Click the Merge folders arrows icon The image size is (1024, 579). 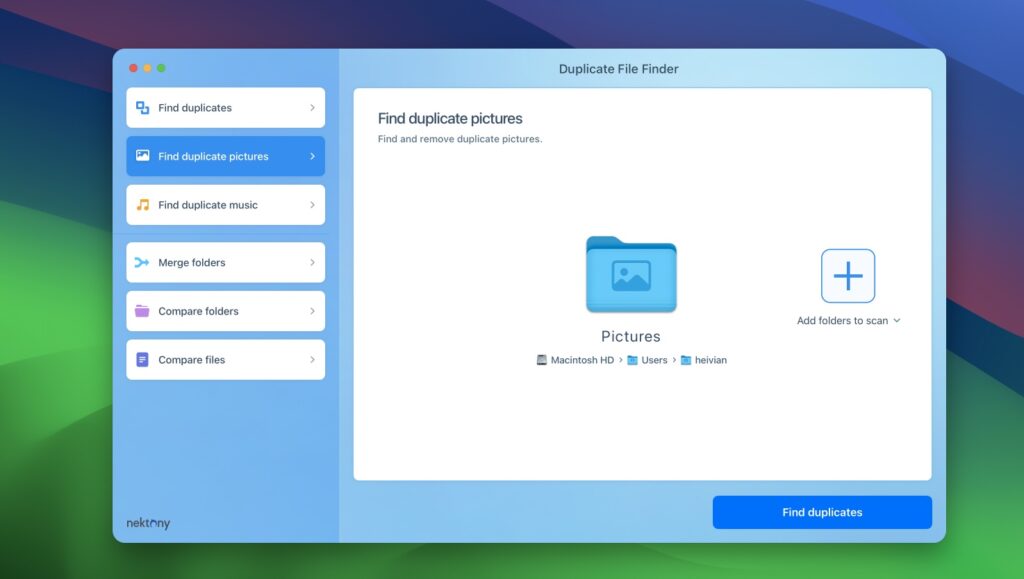(x=143, y=262)
